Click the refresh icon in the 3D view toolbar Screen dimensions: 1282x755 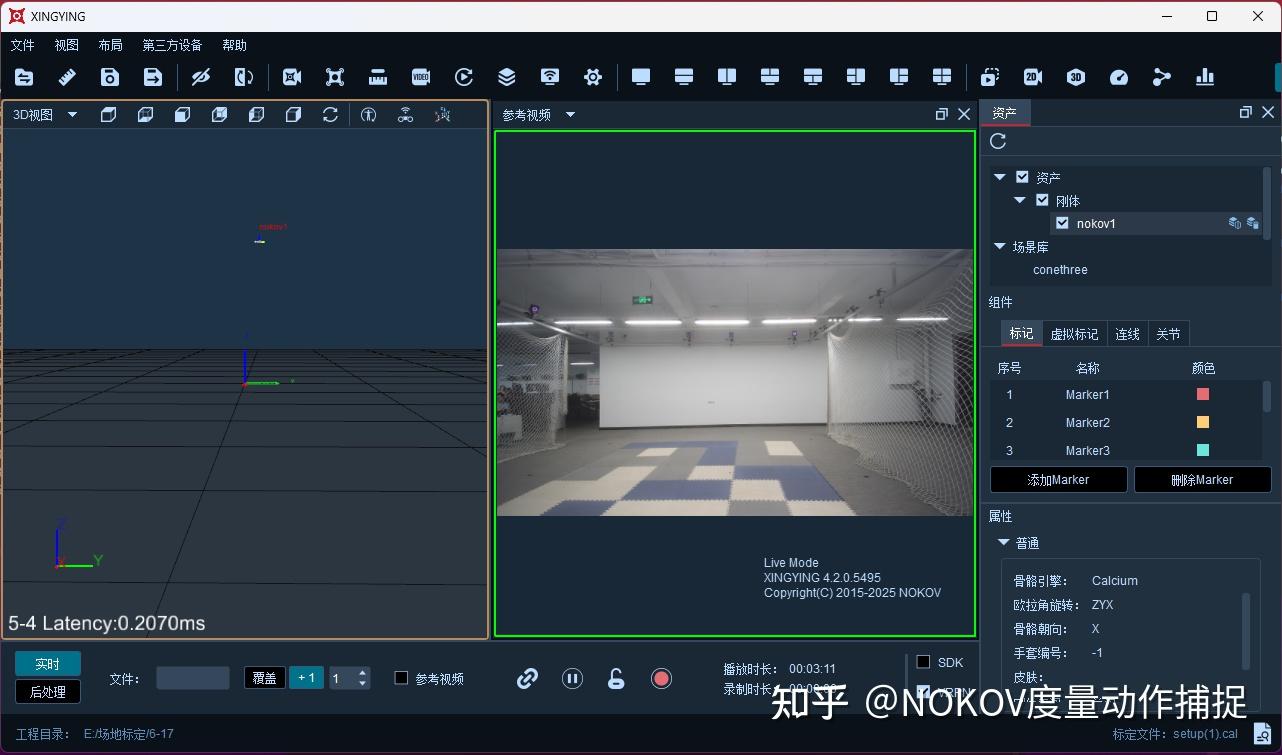(330, 114)
